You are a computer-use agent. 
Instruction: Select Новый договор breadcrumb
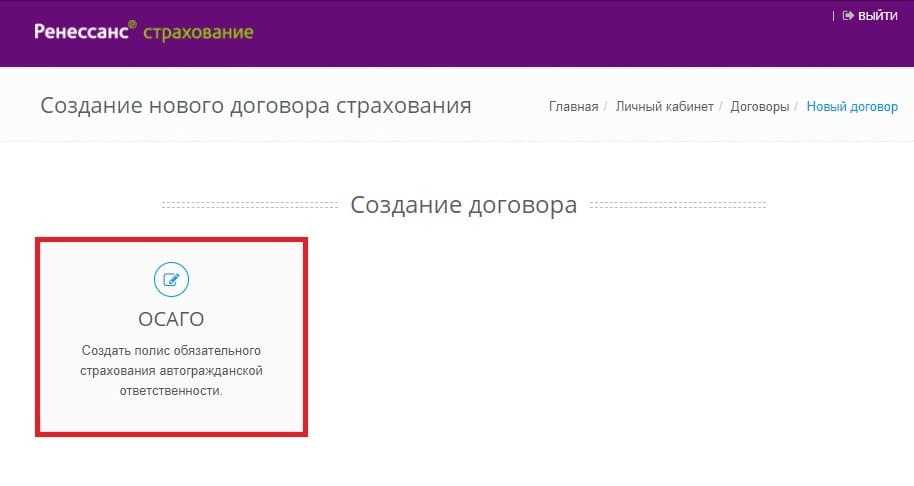852,107
